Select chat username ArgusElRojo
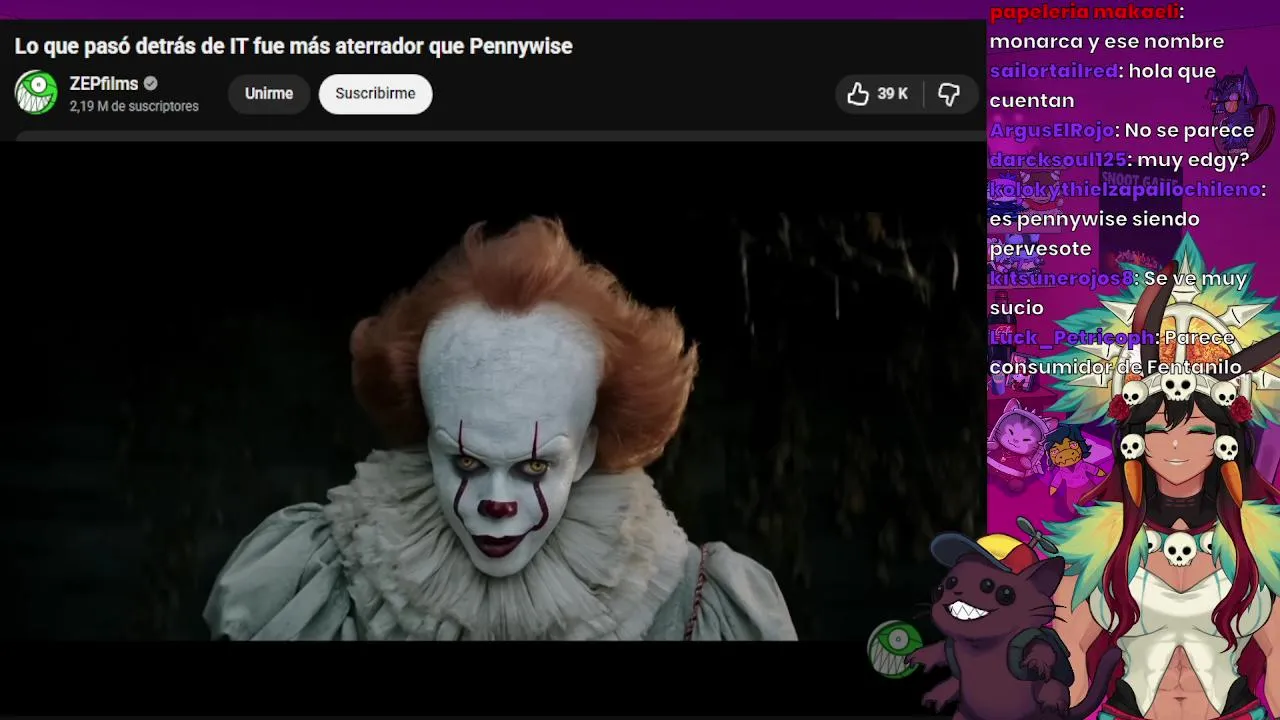The width and height of the screenshot is (1280, 720). (1051, 130)
